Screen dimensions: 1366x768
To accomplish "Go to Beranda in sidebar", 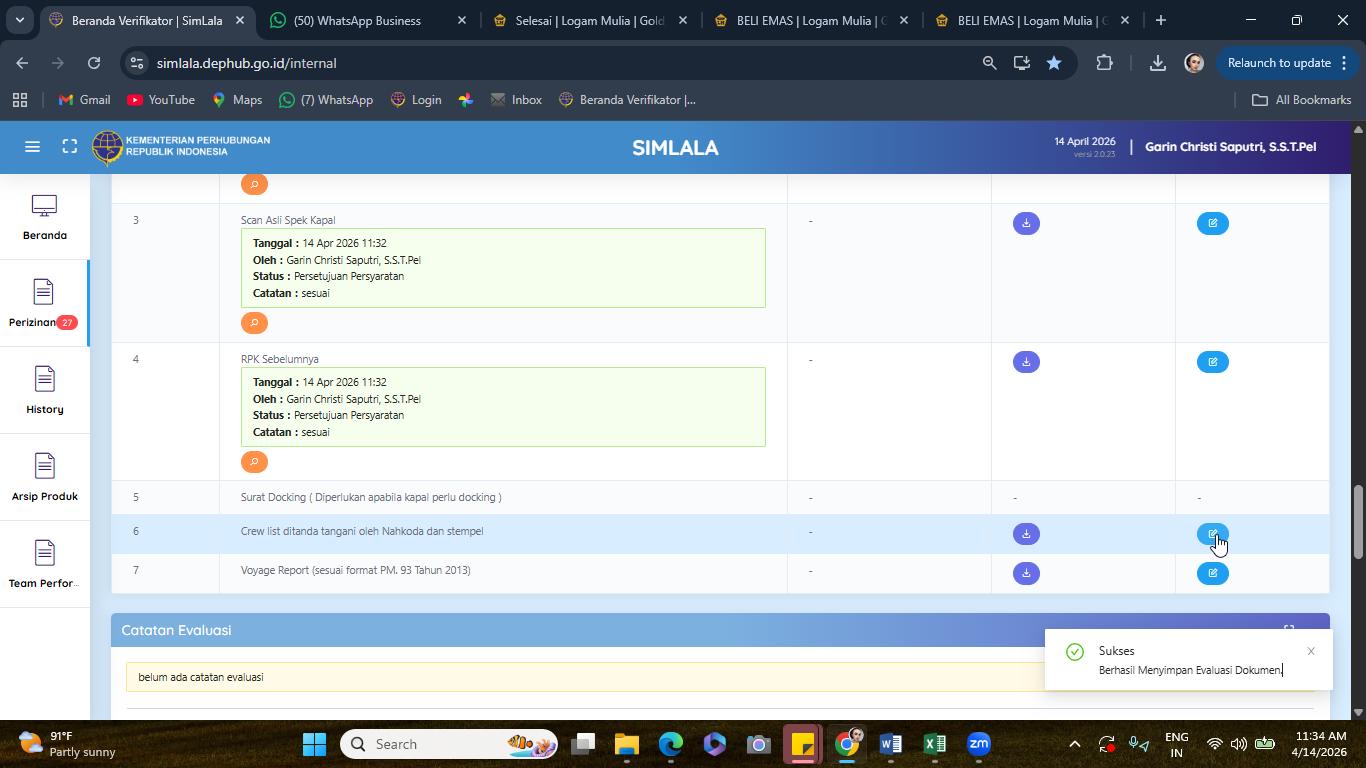I will (44, 217).
